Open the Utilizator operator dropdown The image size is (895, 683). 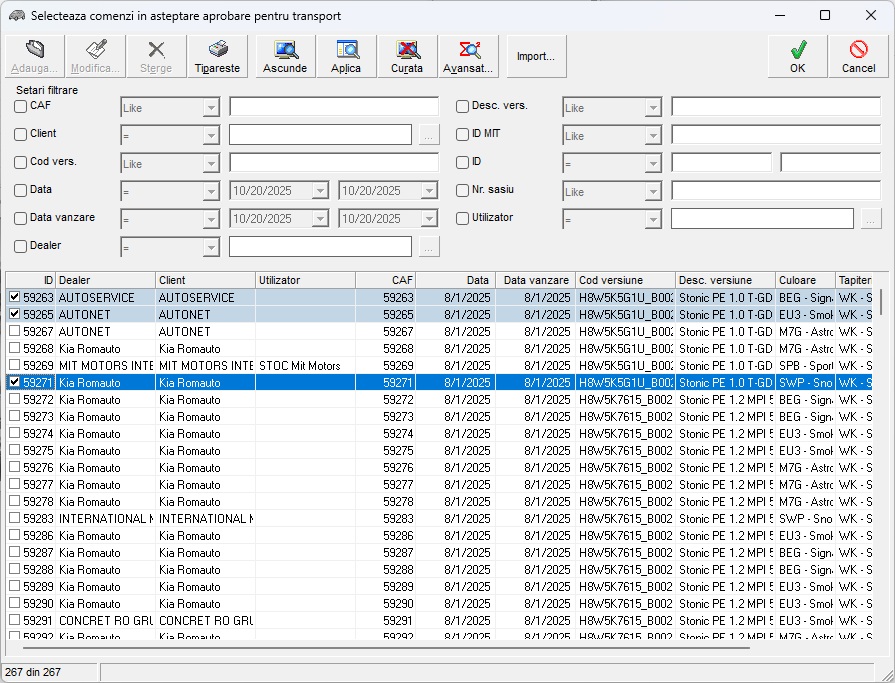click(653, 219)
